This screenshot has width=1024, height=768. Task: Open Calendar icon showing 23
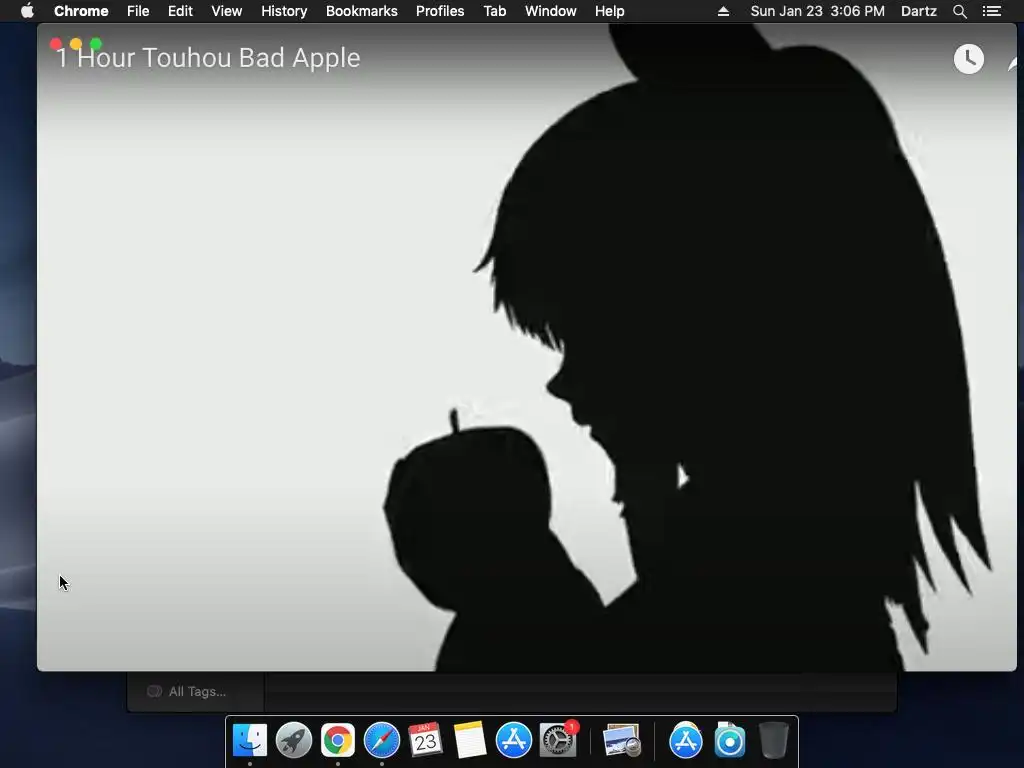[425, 741]
